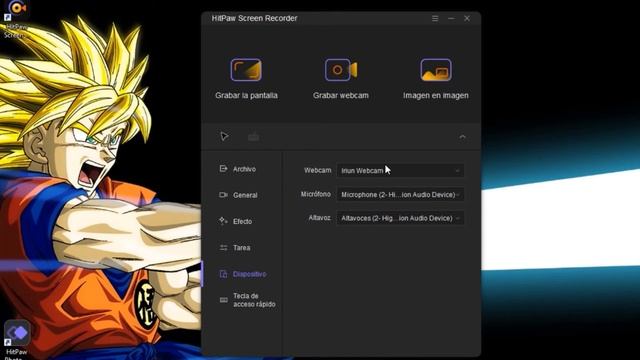Open Tecla de acceso rápido tab
The image size is (640, 360).
coord(248,300)
